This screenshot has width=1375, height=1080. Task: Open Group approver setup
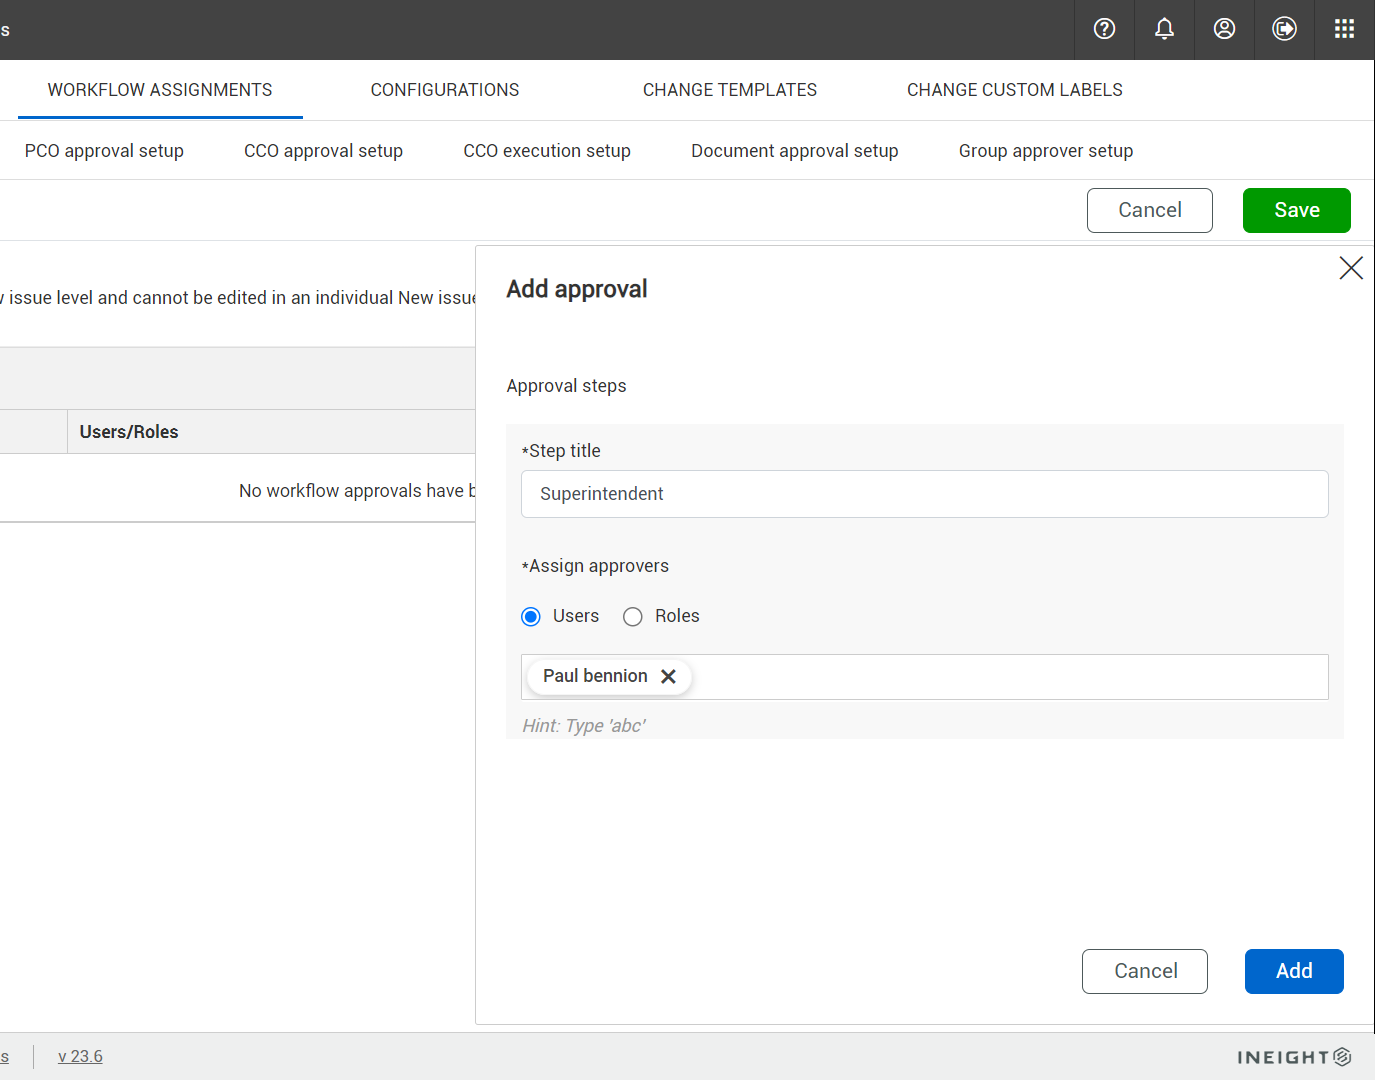pos(1045,150)
